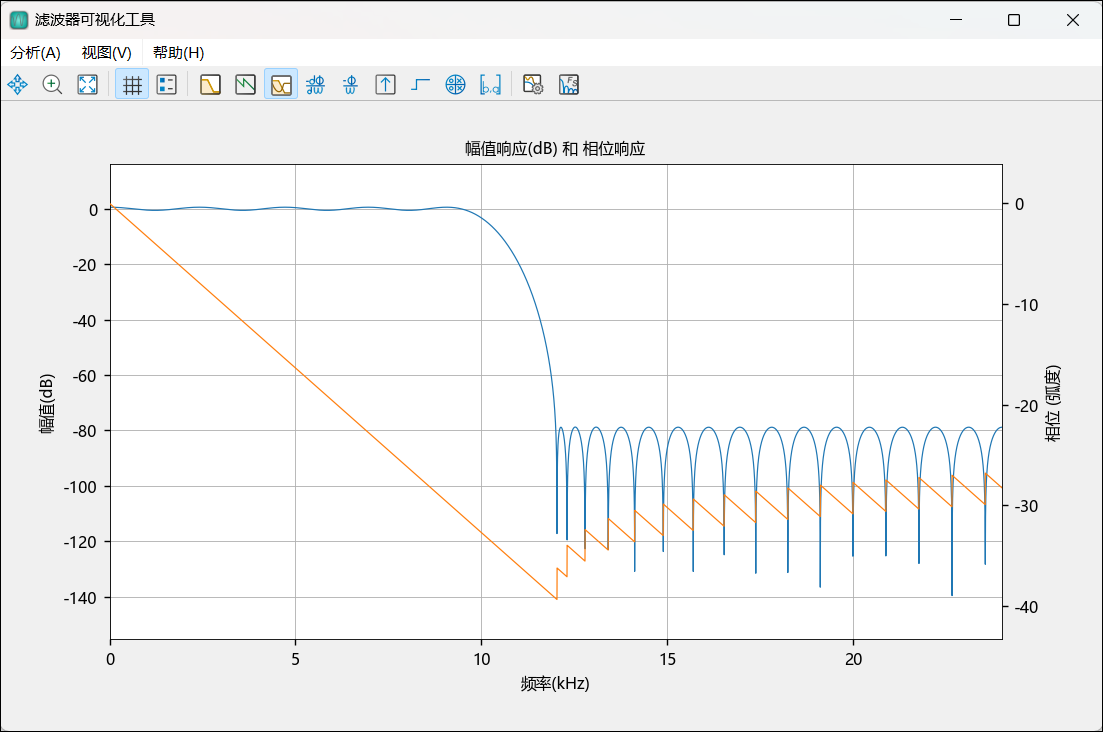
Task: Click the plot title 幅值响应(dB) 和 相位响应
Action: point(555,149)
